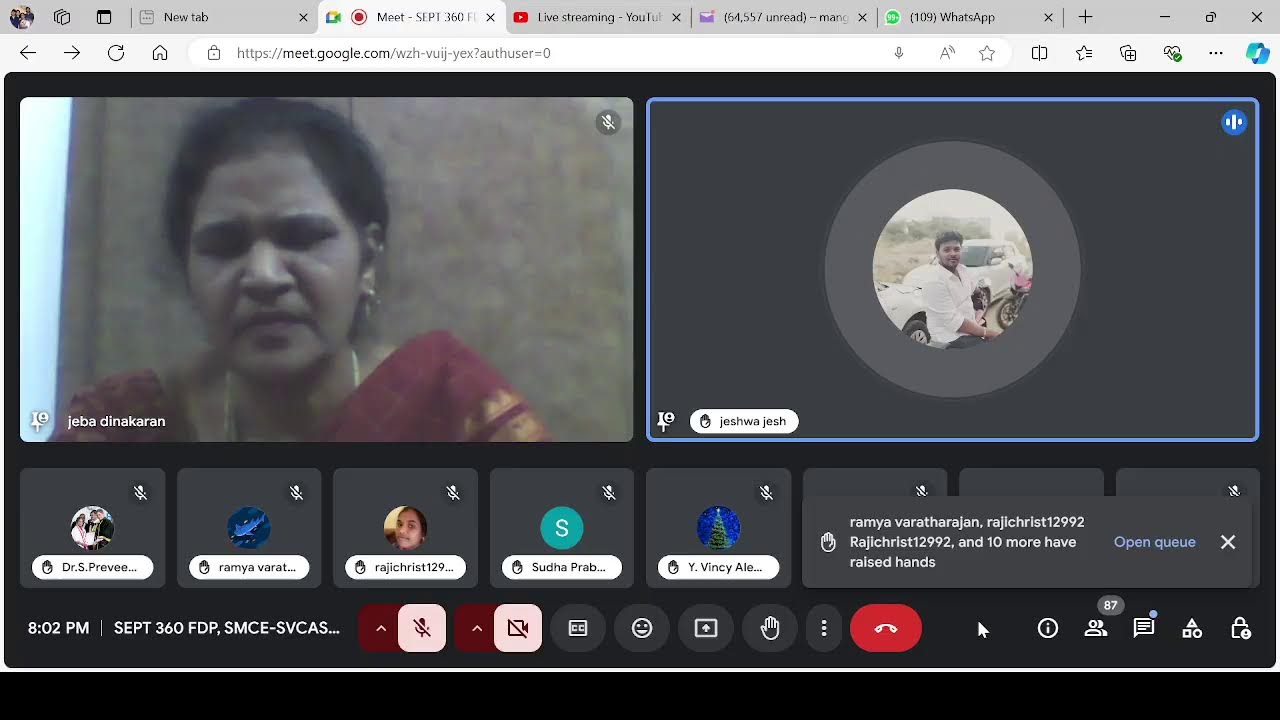Open Edge split screen icon
The width and height of the screenshot is (1280, 720).
coord(1040,53)
